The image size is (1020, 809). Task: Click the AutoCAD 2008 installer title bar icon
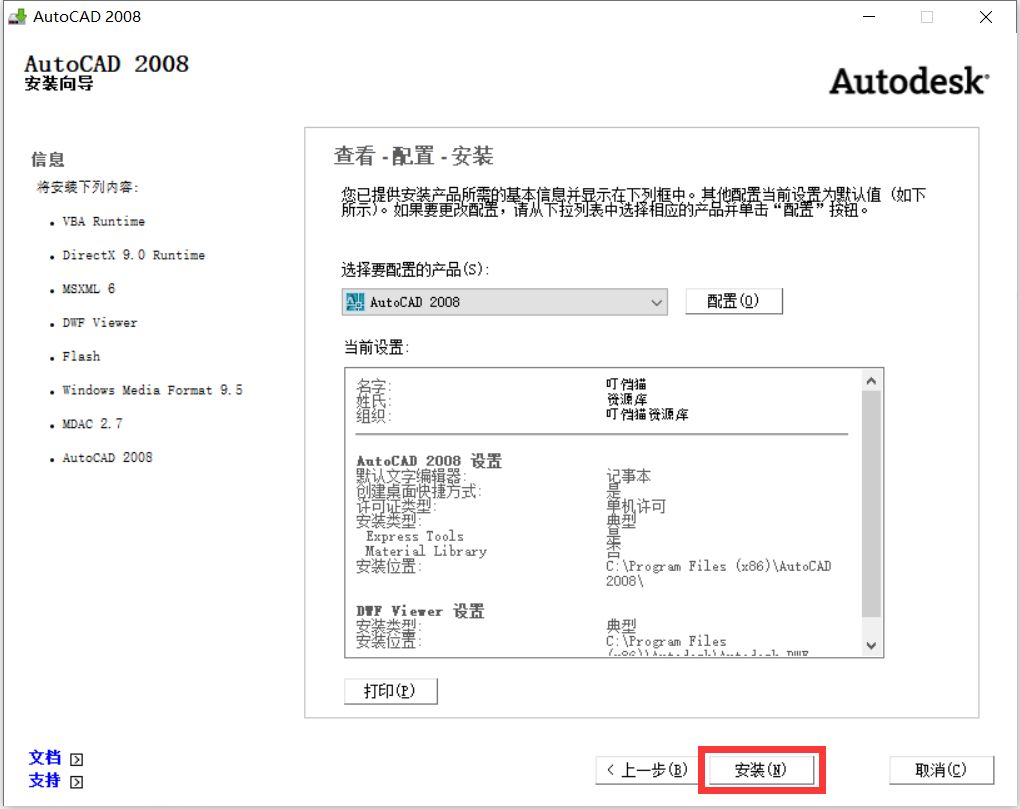click(x=17, y=16)
